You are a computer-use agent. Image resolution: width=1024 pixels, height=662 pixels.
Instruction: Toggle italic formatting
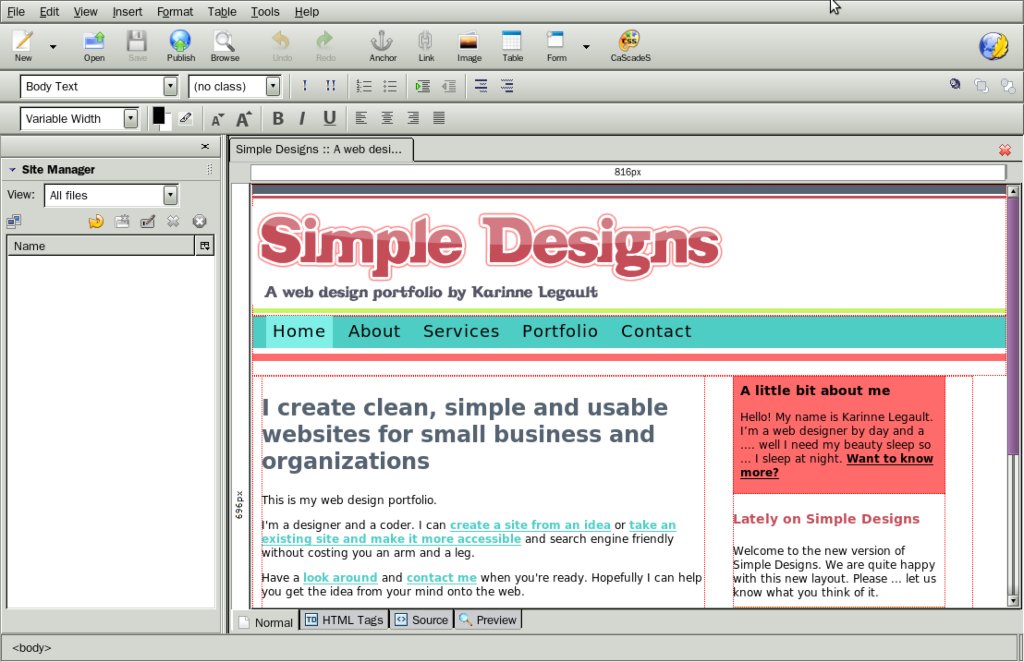point(302,118)
